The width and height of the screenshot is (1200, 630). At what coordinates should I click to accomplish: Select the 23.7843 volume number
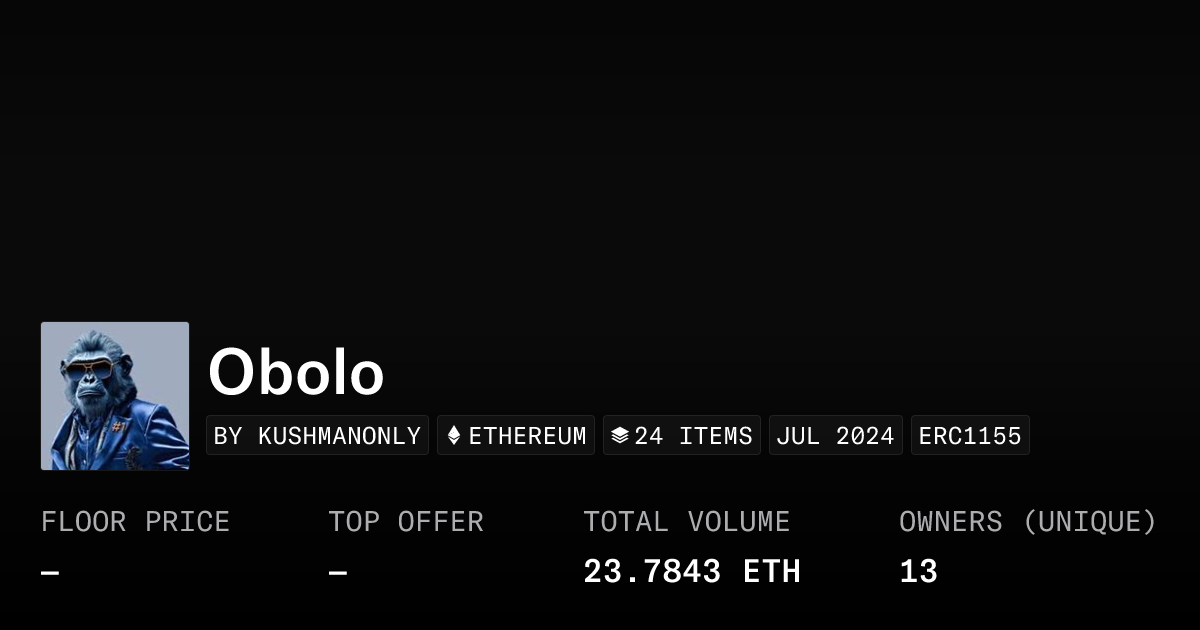(x=652, y=572)
